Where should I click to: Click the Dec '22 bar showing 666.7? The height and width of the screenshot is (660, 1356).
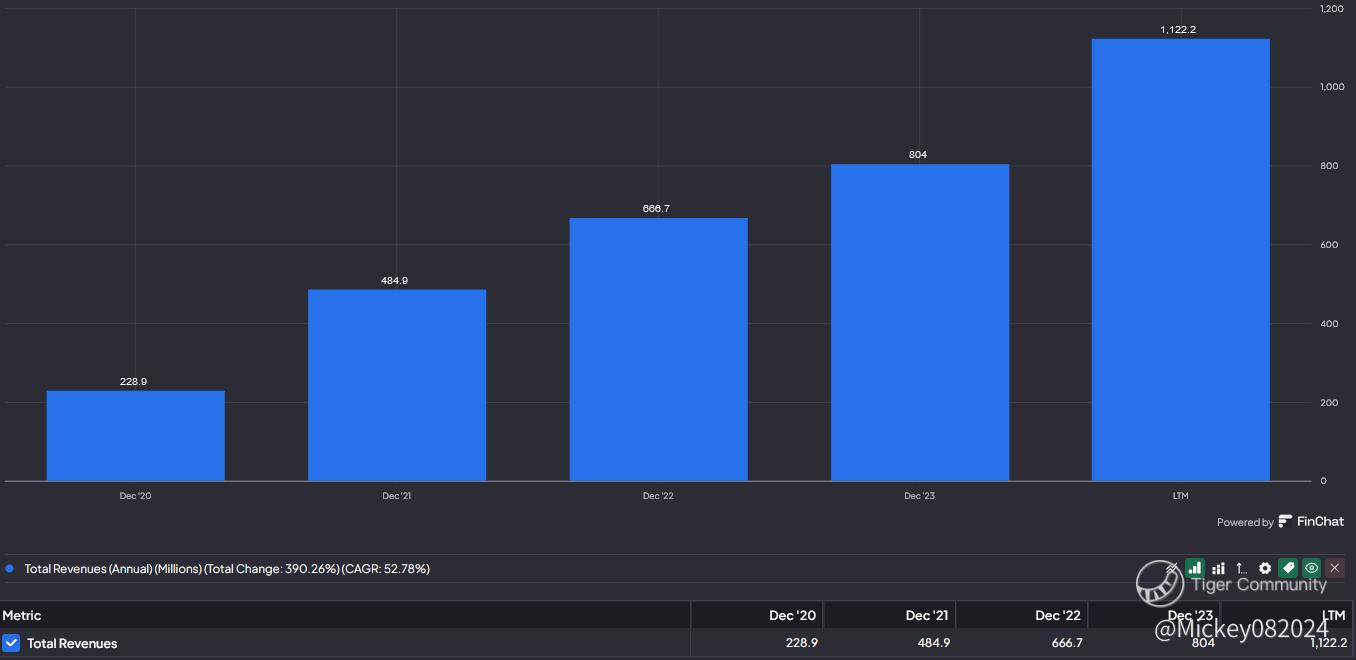(658, 349)
